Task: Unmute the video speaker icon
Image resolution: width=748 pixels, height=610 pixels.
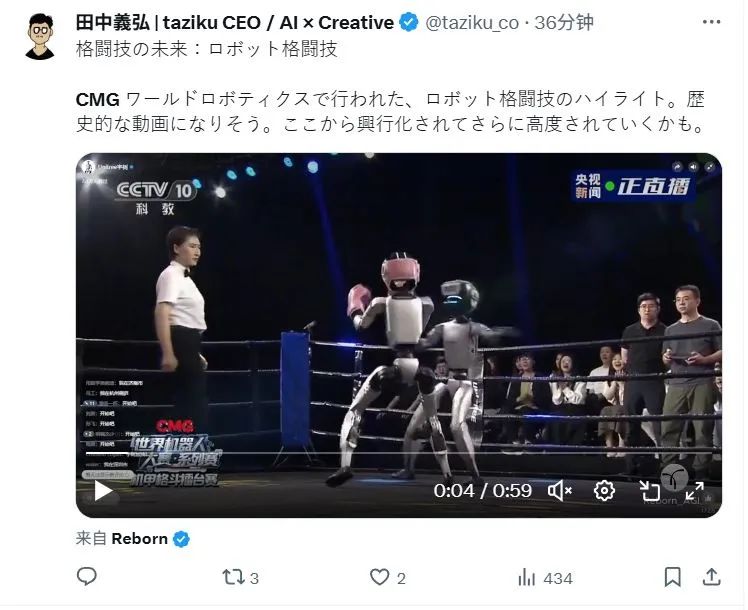Action: (560, 491)
